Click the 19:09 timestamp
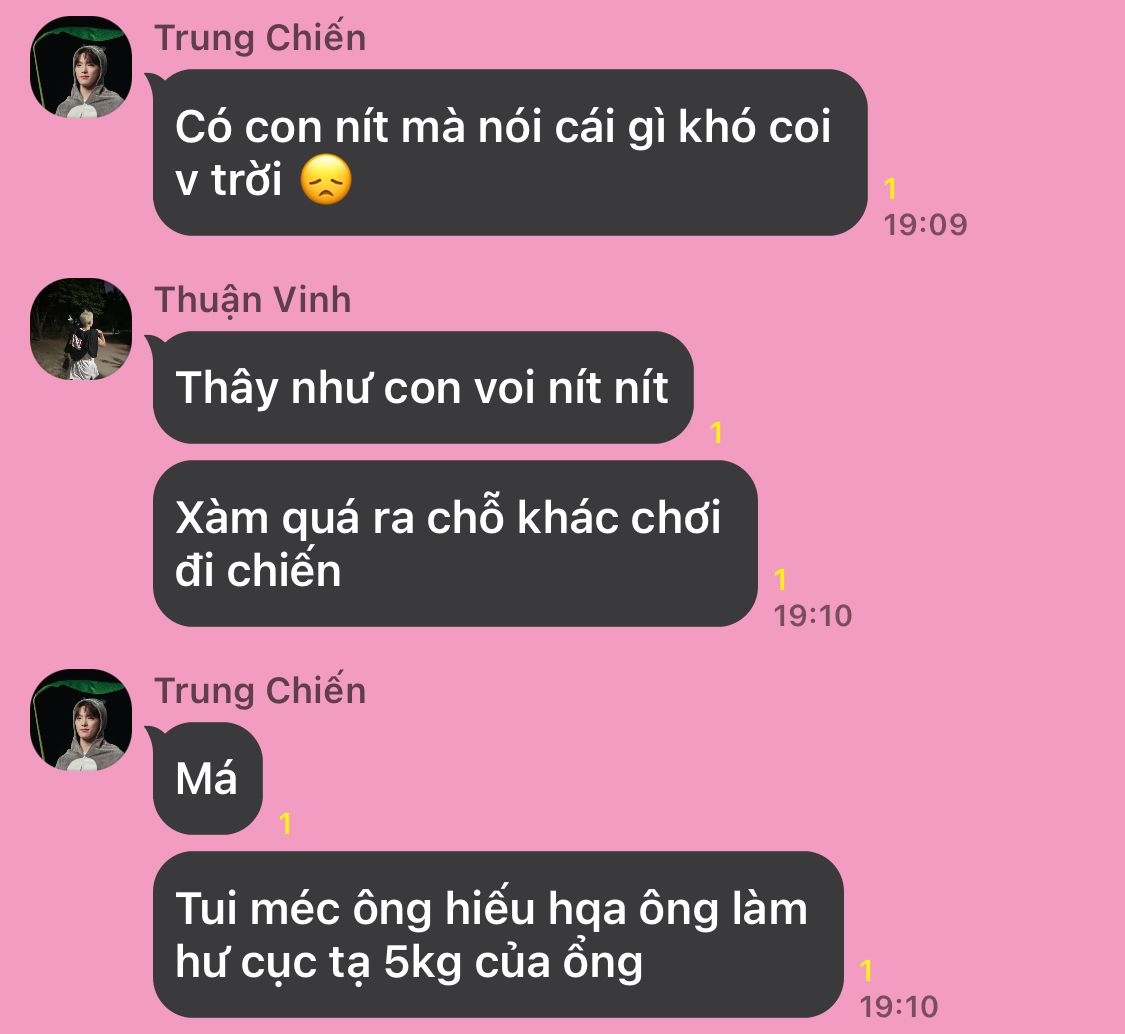This screenshot has width=1125, height=1034. (x=926, y=225)
